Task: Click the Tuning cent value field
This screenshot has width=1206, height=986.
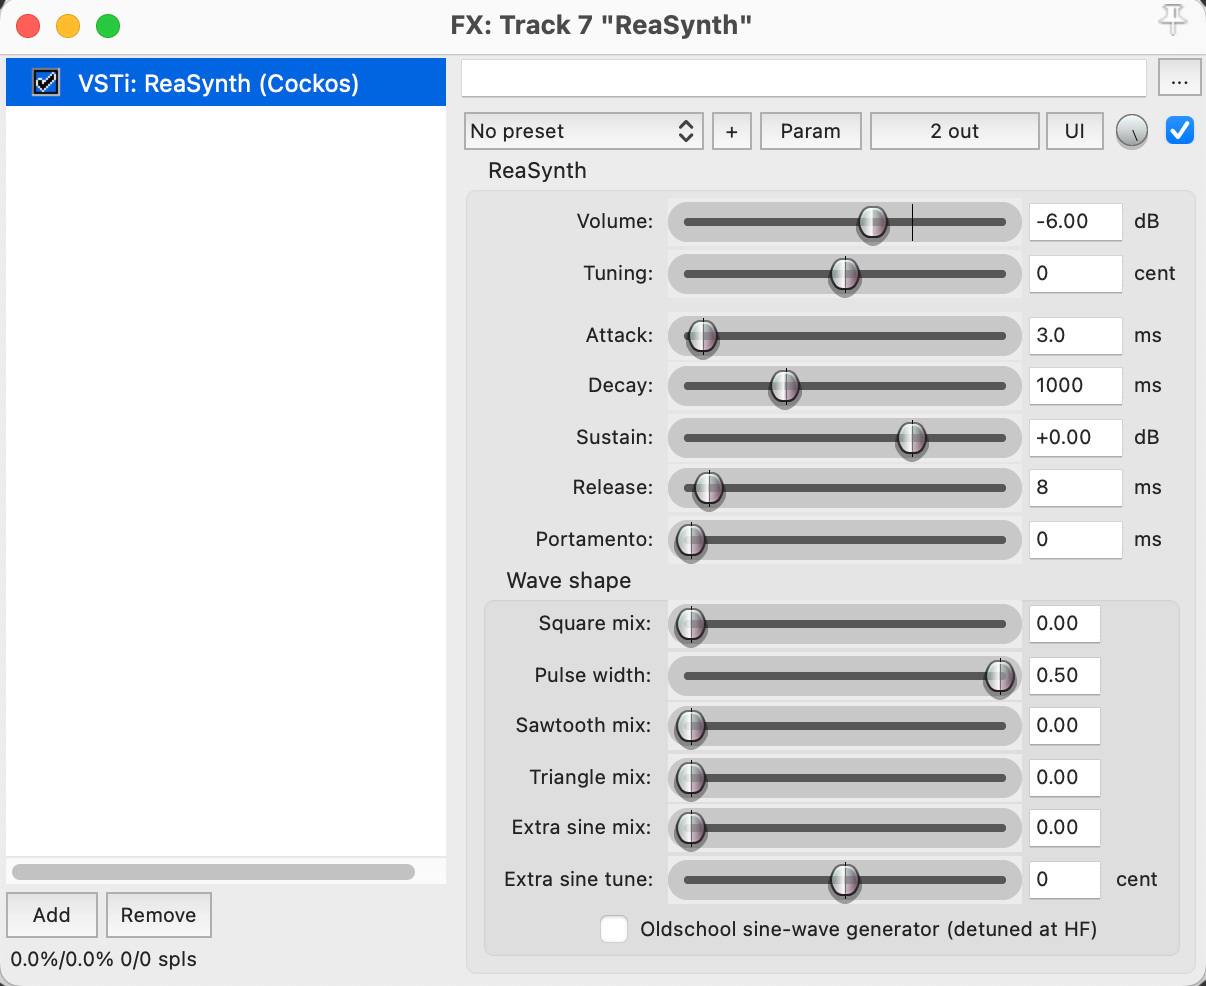Action: 1076,273
